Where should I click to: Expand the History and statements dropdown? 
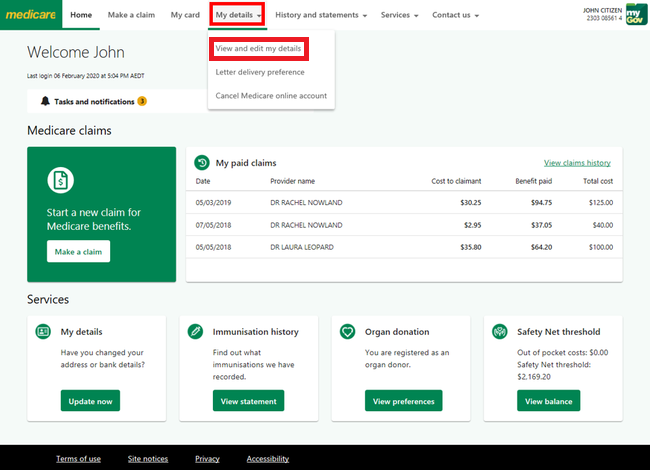pos(321,16)
